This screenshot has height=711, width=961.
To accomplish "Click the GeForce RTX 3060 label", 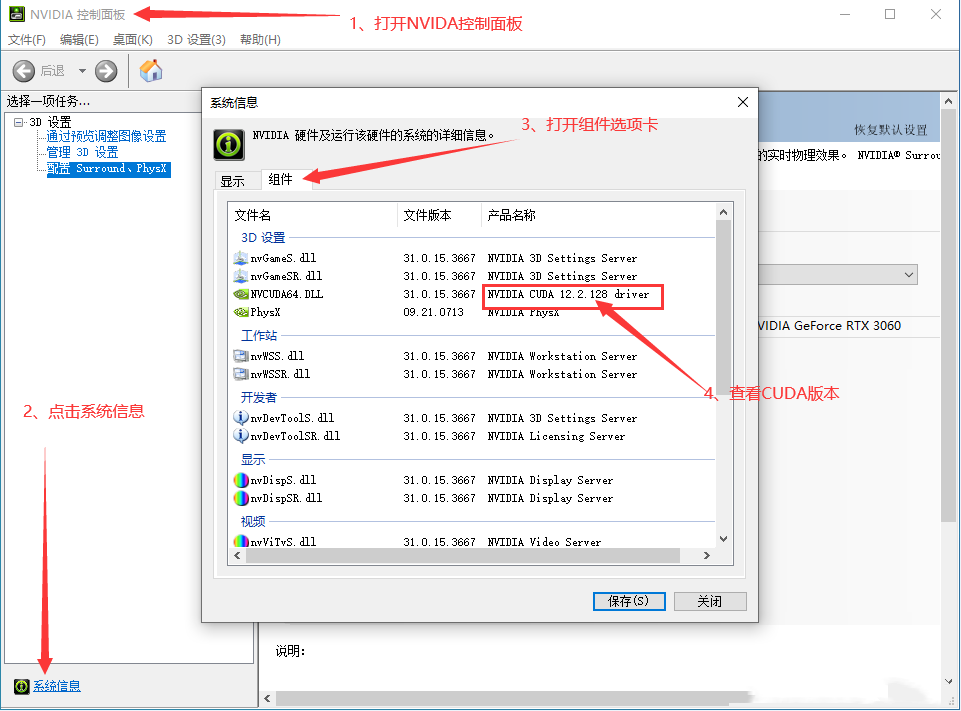I will pos(829,326).
